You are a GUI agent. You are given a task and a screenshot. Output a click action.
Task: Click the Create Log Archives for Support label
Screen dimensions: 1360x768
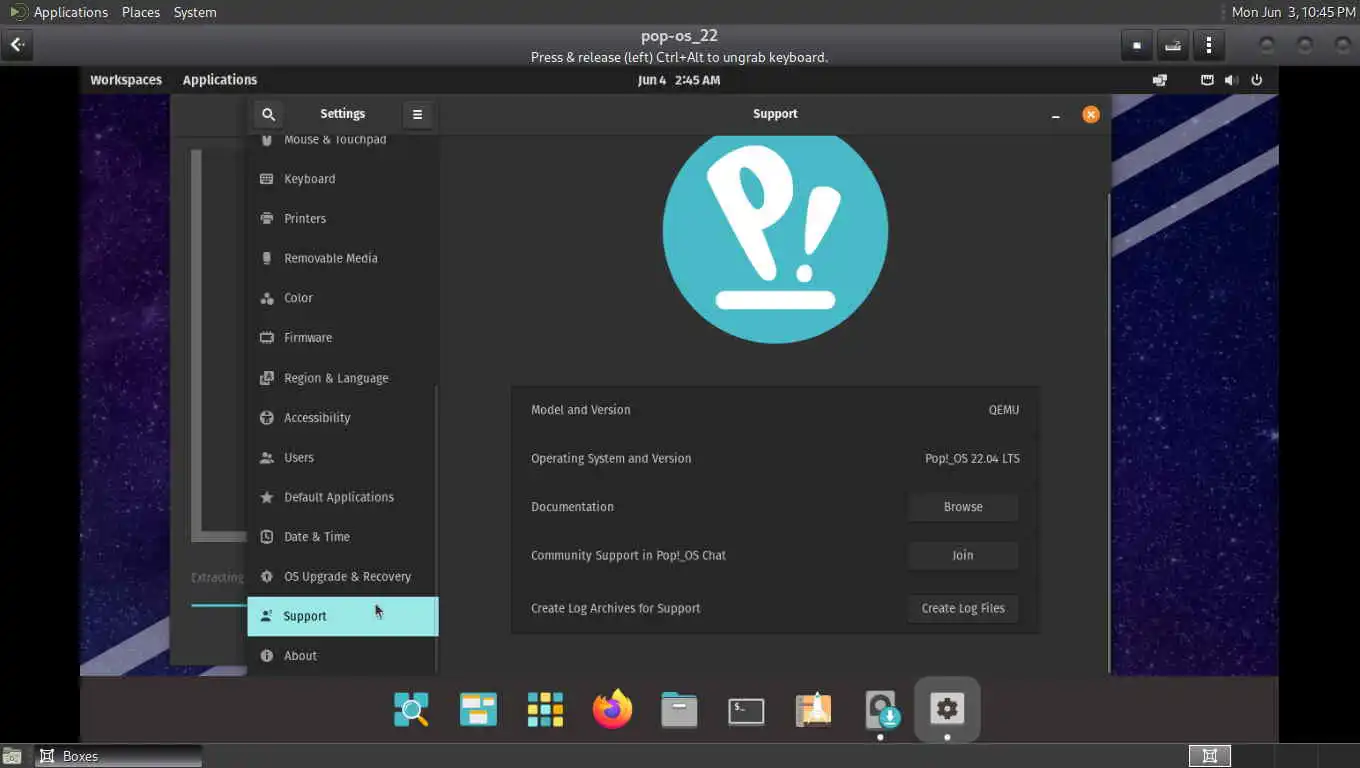[615, 608]
